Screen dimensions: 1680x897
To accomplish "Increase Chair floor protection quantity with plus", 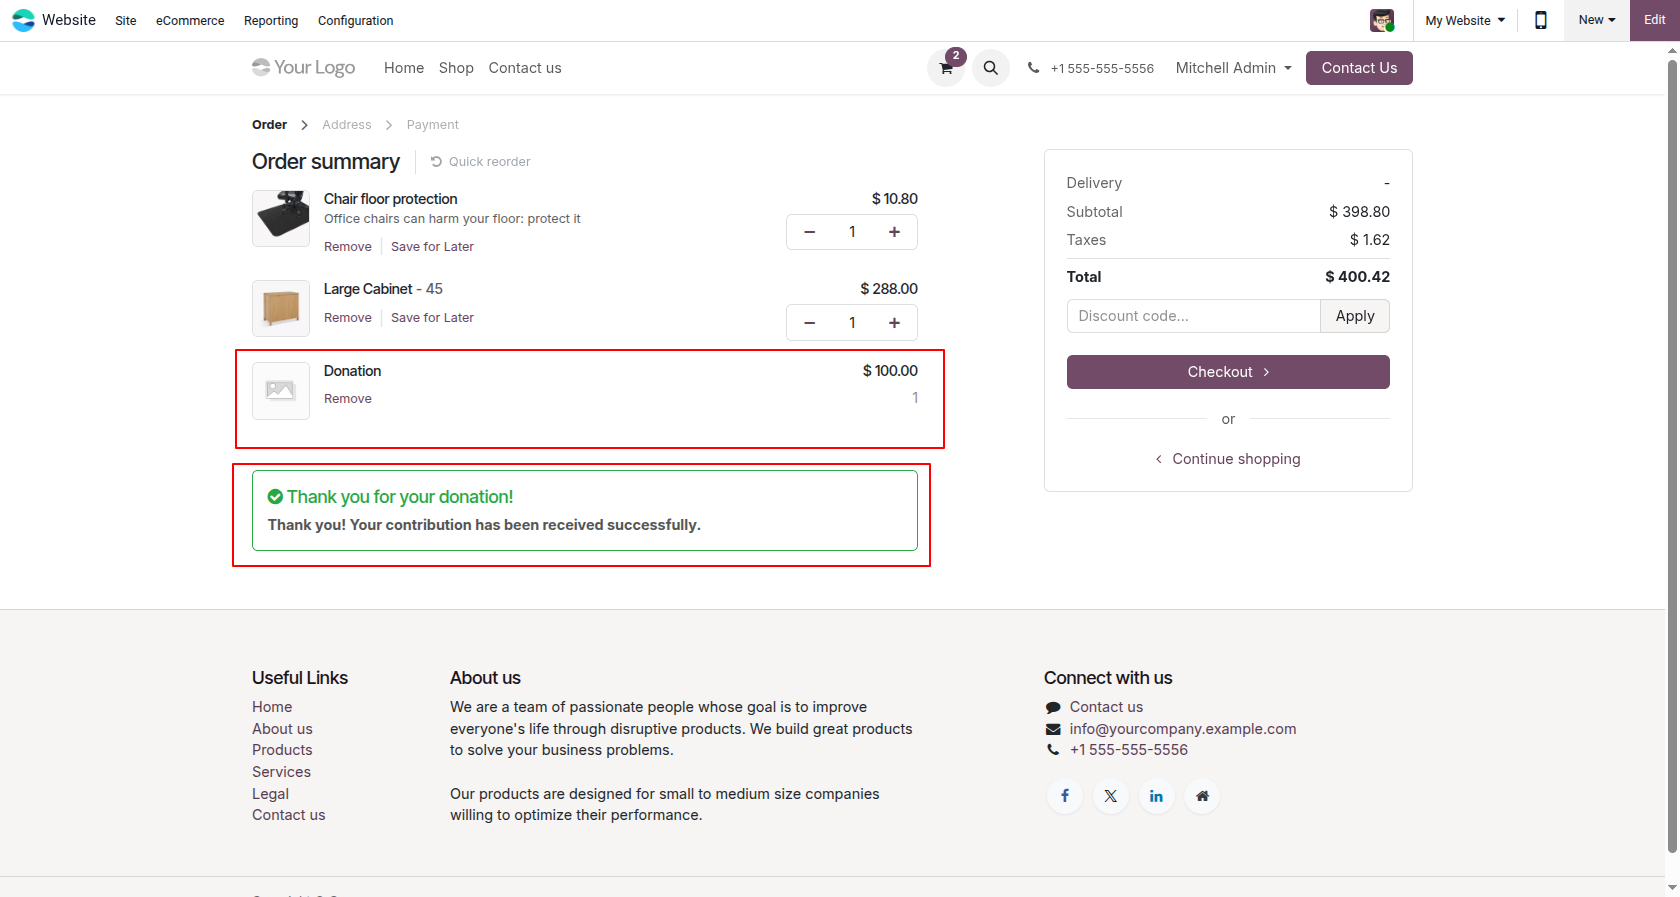I will tap(894, 232).
